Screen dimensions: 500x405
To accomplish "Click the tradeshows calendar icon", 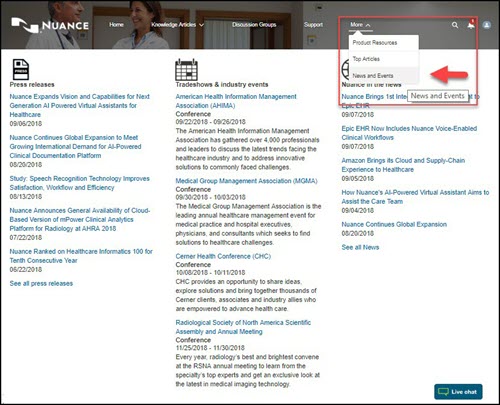I will click(x=186, y=70).
